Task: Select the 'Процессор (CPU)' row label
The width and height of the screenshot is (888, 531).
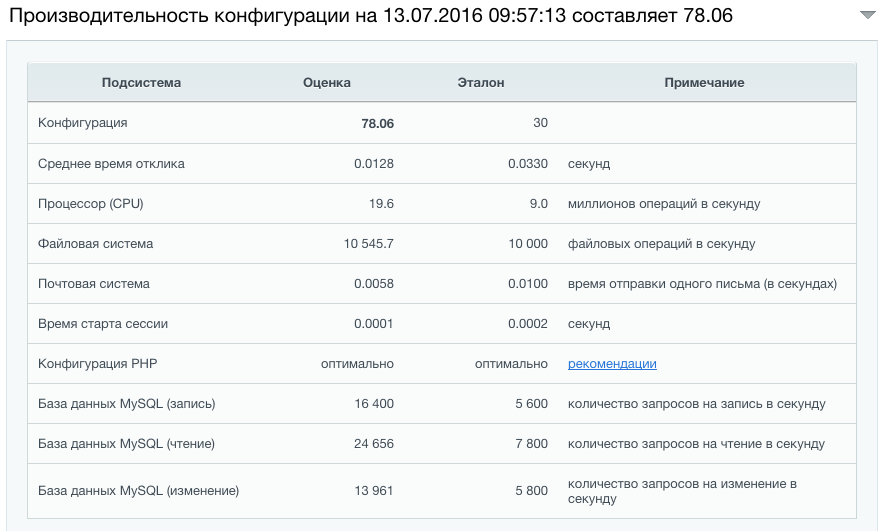Action: click(91, 204)
